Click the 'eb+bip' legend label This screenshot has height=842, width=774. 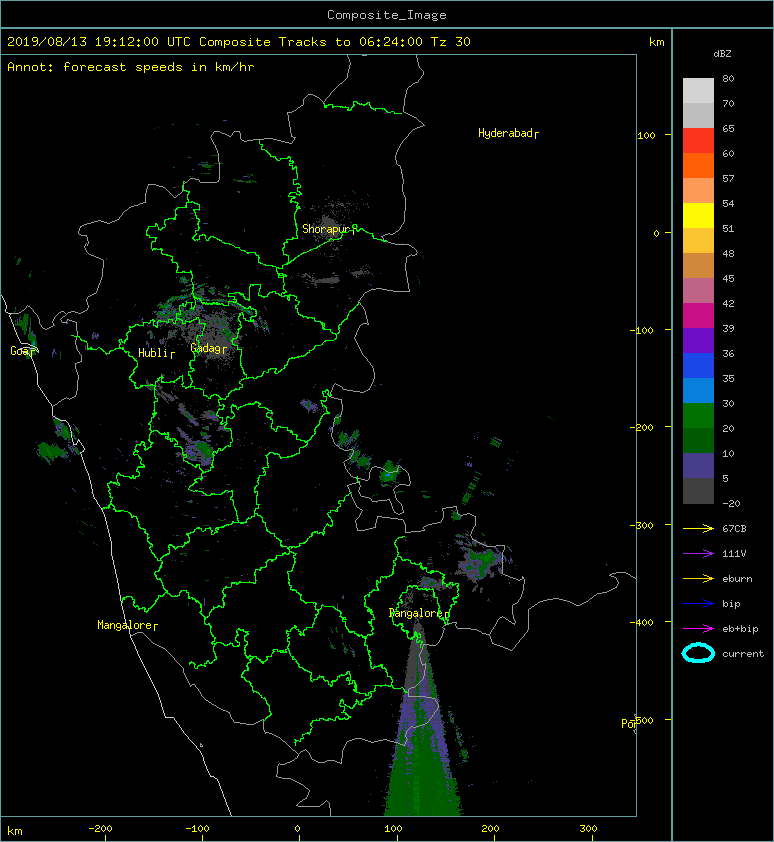tap(740, 629)
